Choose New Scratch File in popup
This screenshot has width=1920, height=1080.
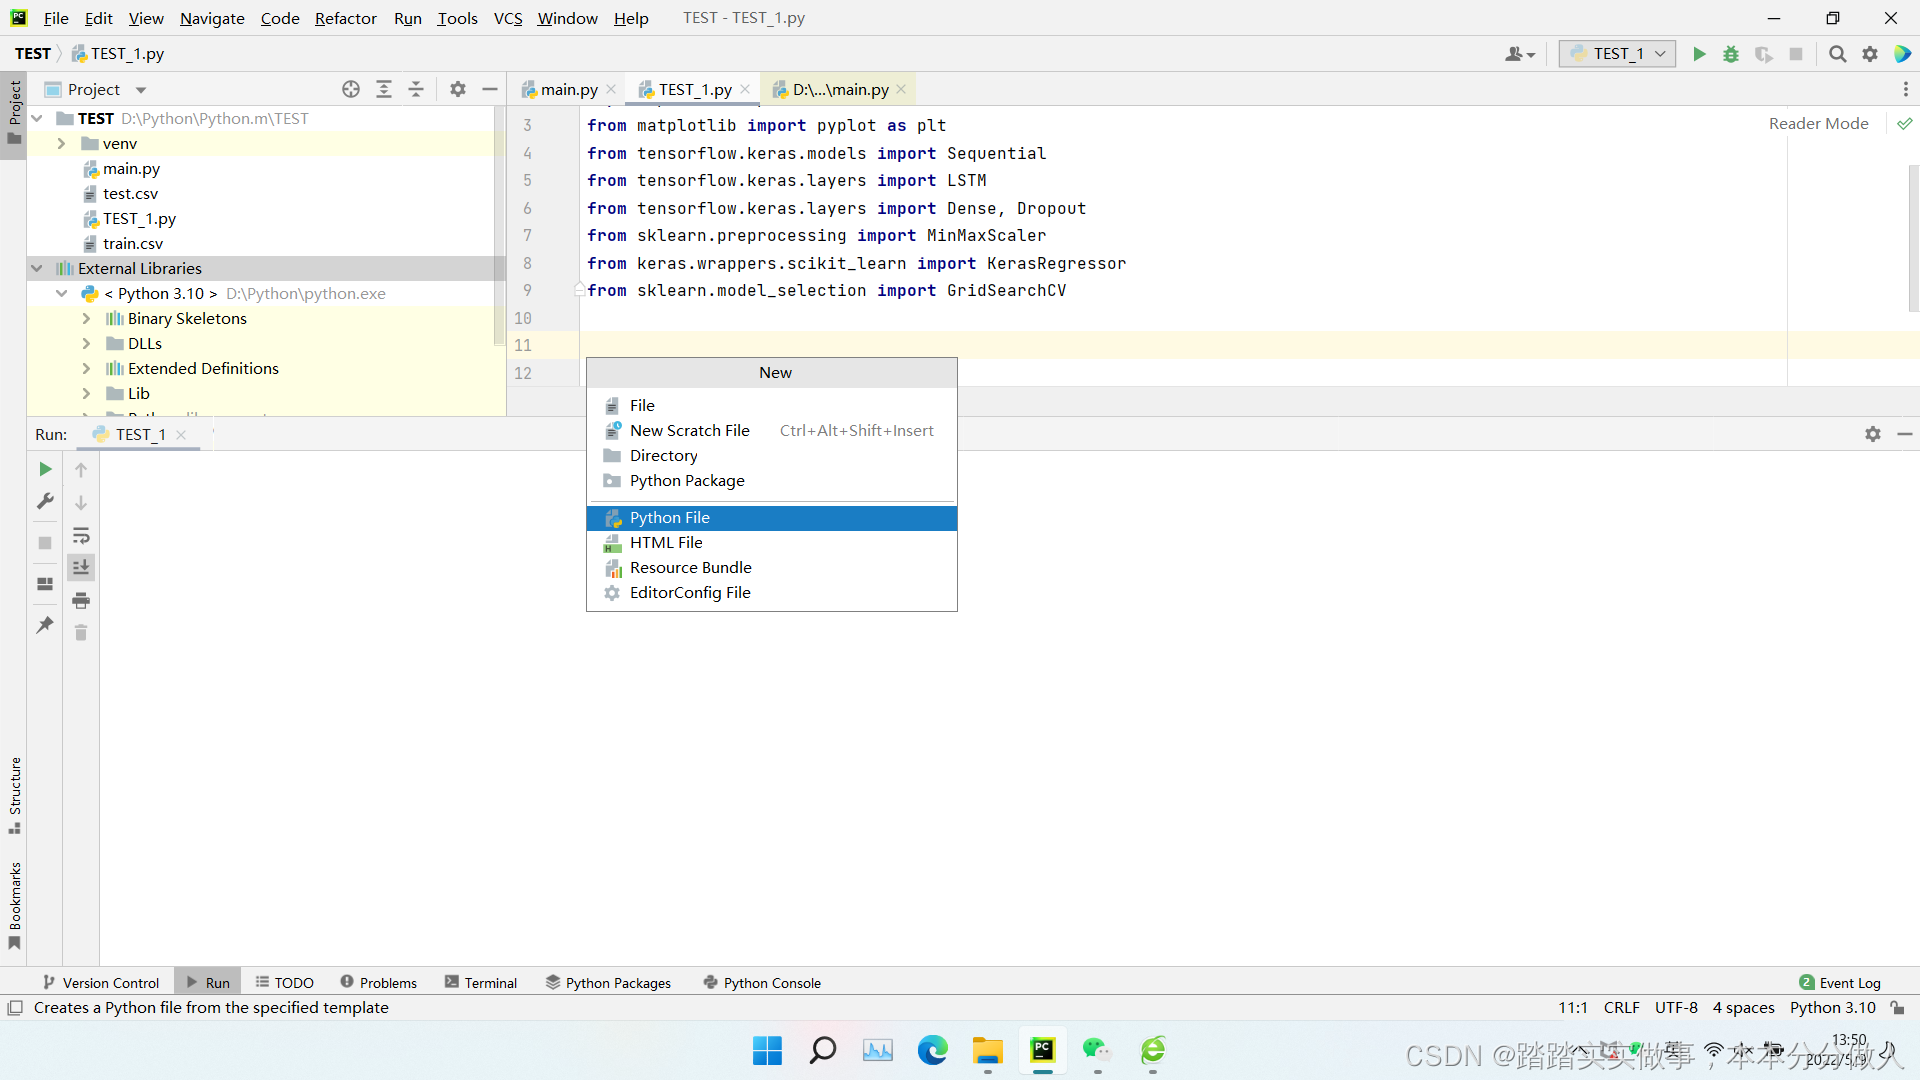771,431
